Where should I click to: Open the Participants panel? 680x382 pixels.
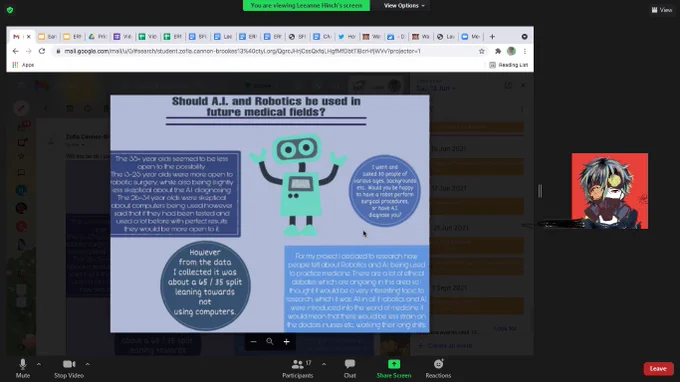pyautogui.click(x=298, y=369)
